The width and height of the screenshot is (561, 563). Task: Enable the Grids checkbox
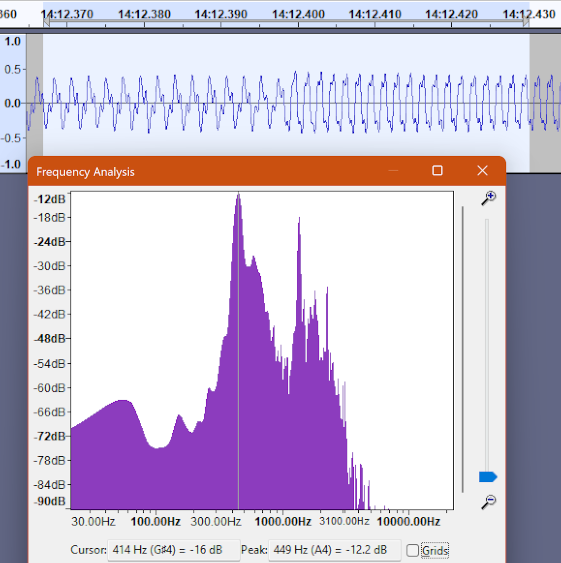412,550
